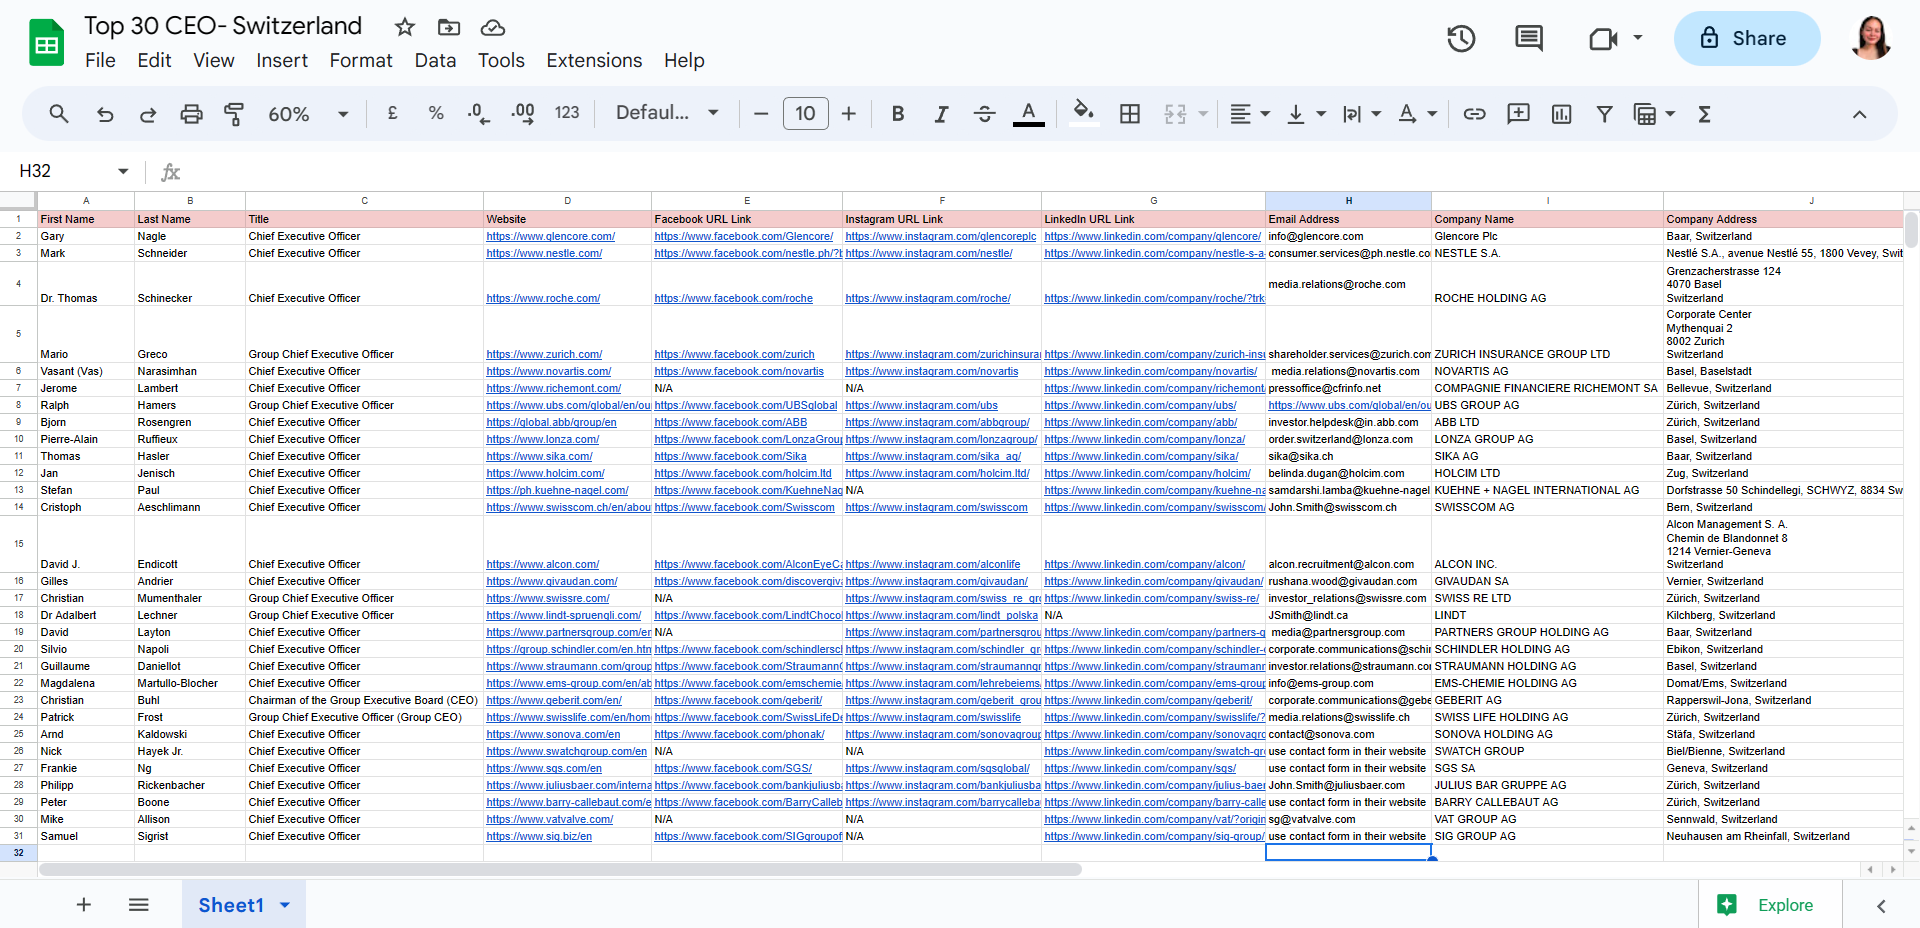This screenshot has height=928, width=1920.
Task: Open the default font dropdown
Action: click(x=667, y=113)
